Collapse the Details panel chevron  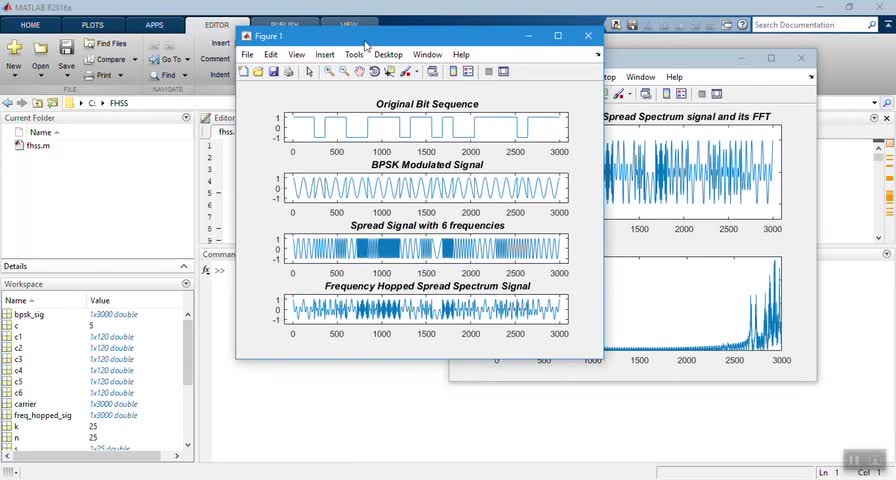coord(184,266)
